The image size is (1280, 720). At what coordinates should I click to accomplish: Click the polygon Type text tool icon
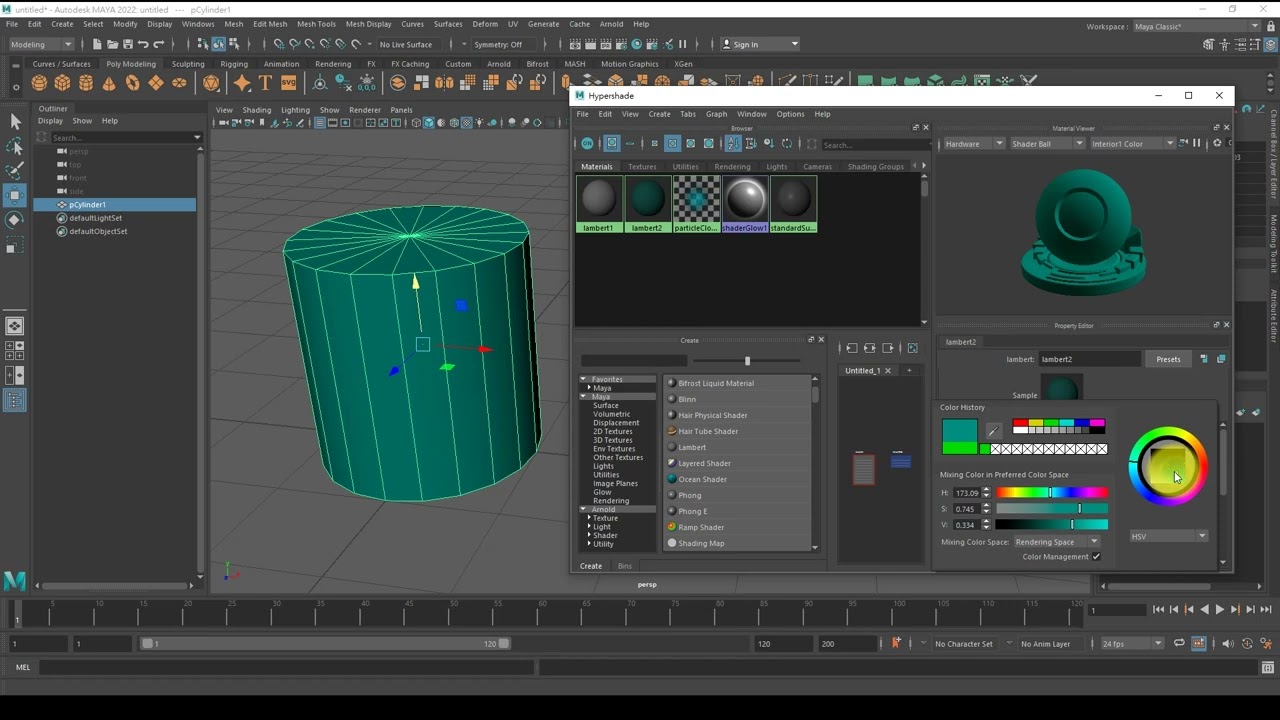pyautogui.click(x=265, y=83)
